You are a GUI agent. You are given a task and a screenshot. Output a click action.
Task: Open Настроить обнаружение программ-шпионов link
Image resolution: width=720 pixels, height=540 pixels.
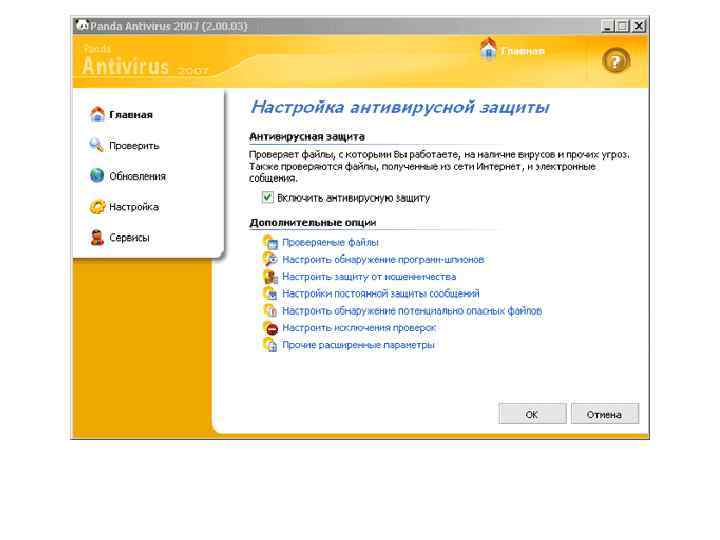click(383, 259)
